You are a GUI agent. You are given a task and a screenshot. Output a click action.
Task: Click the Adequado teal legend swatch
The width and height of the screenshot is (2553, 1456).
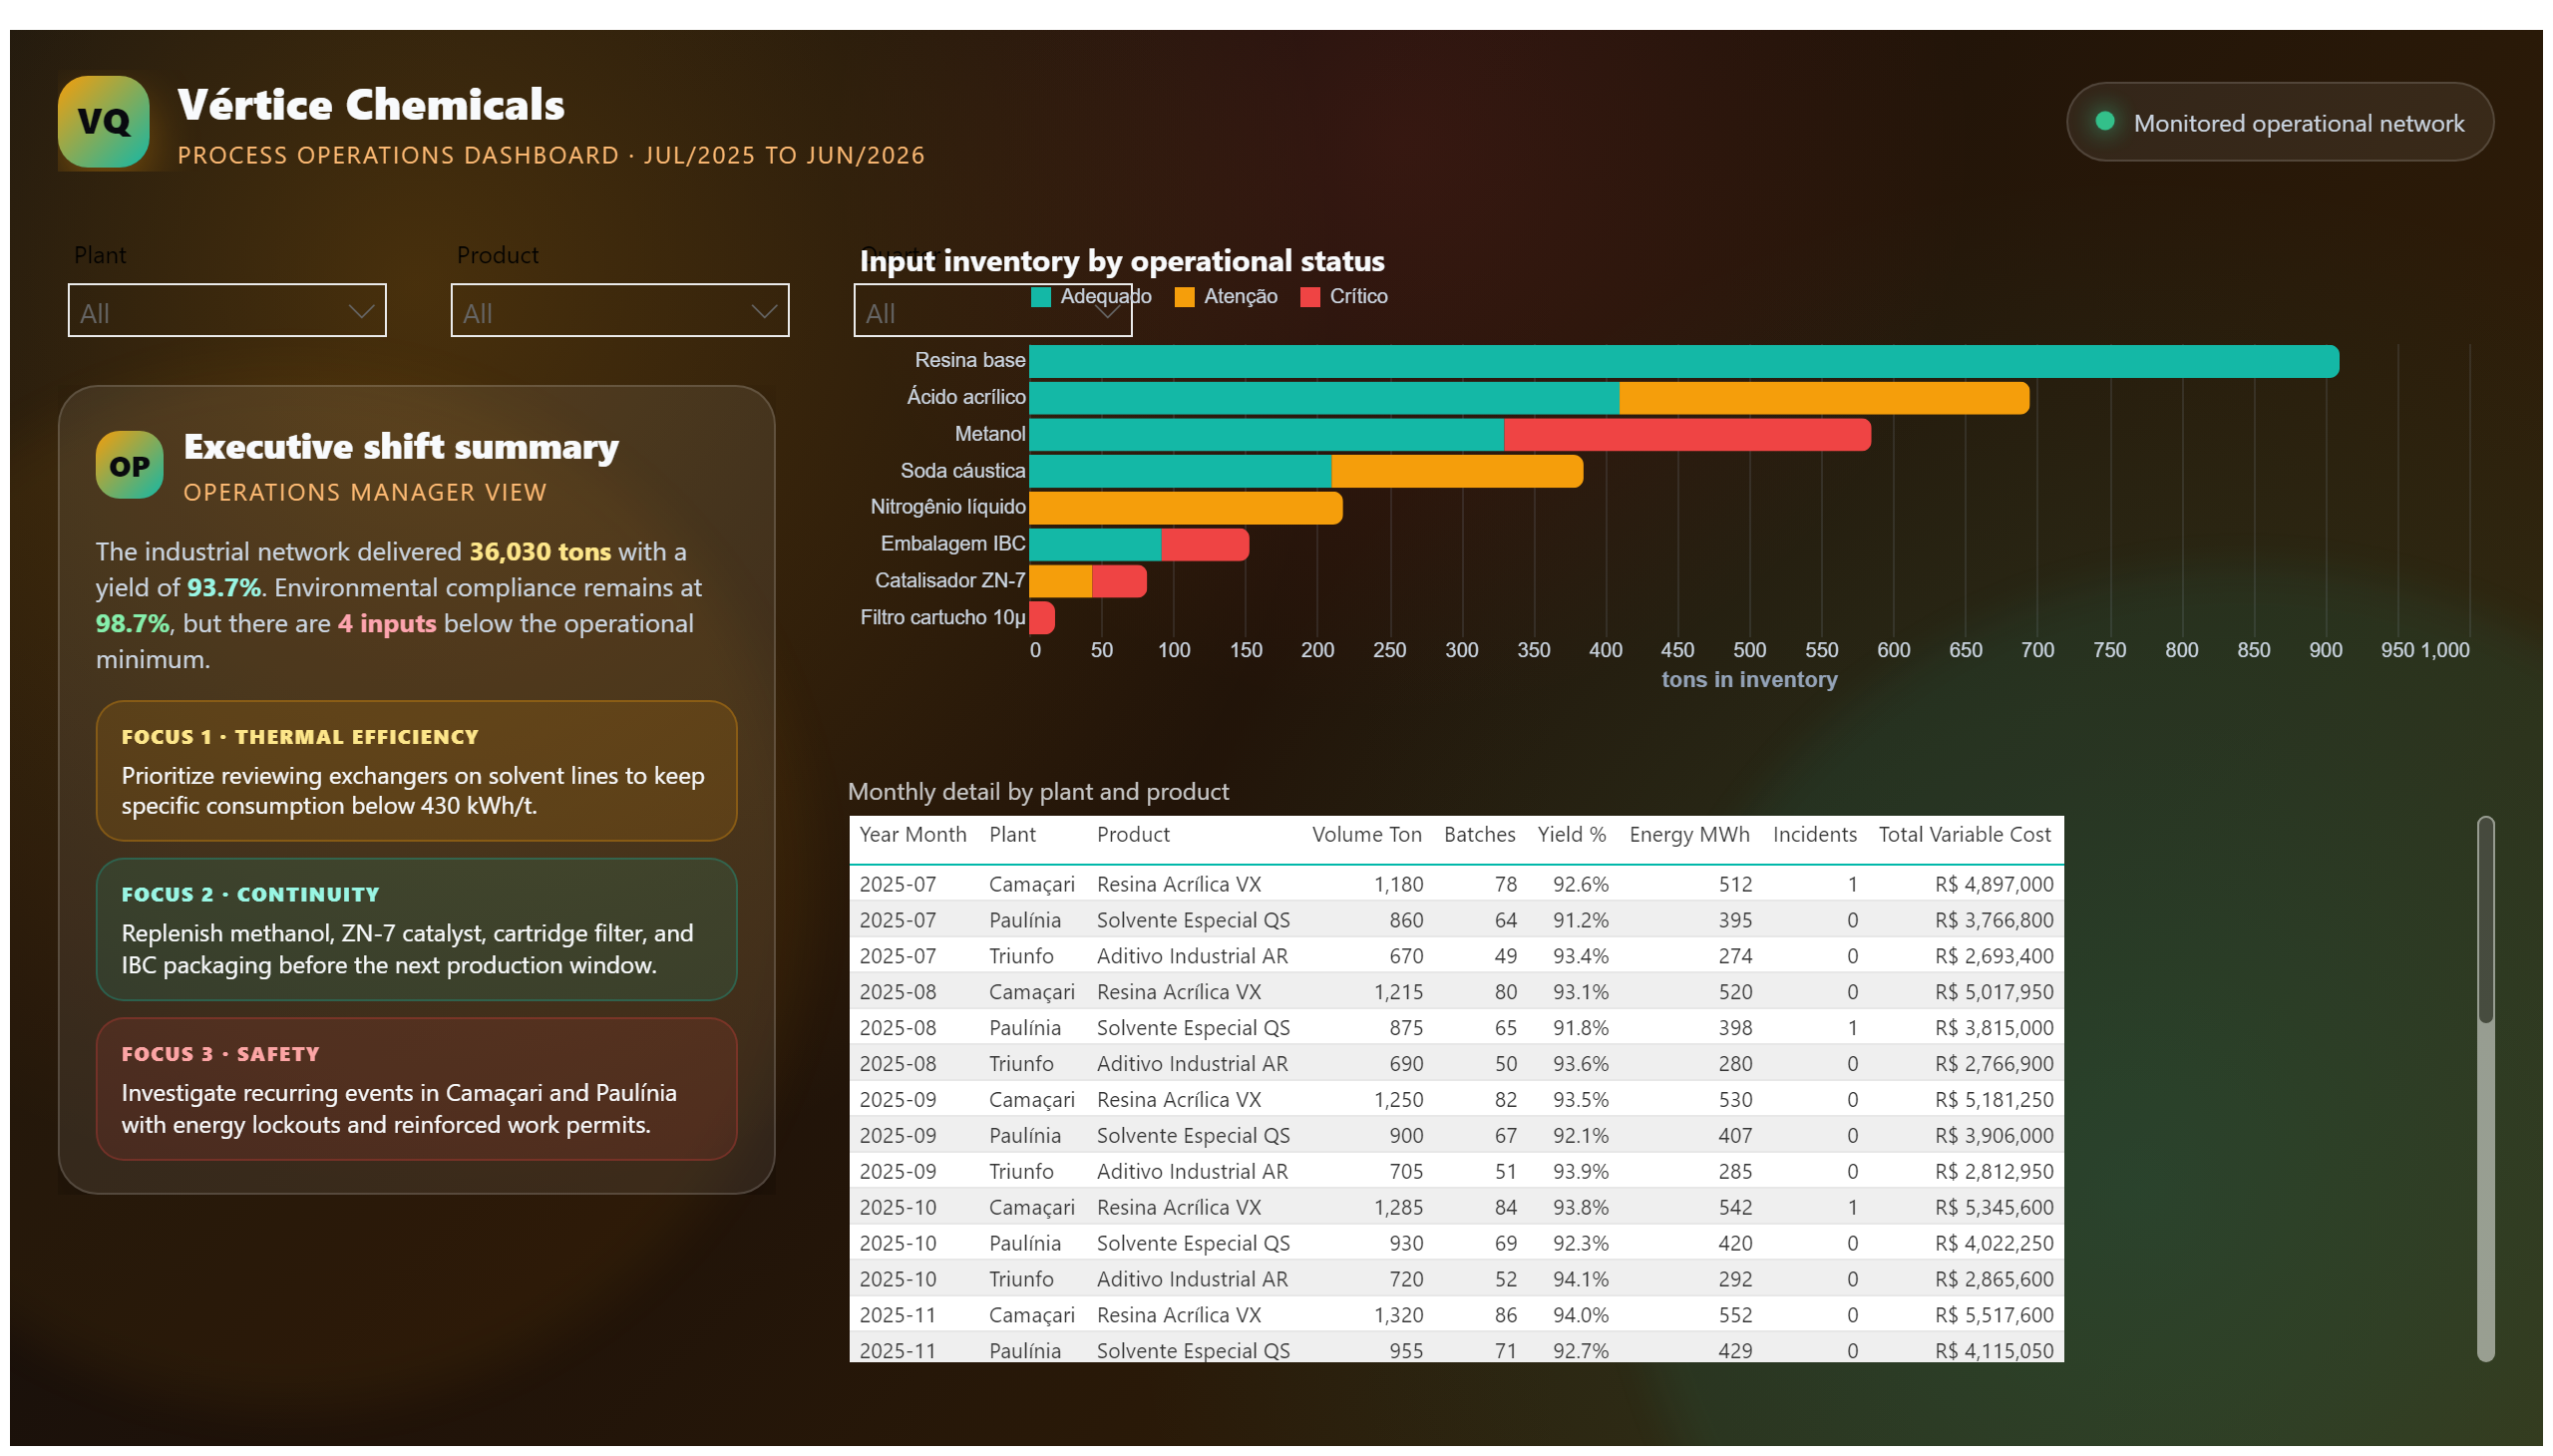(1041, 297)
